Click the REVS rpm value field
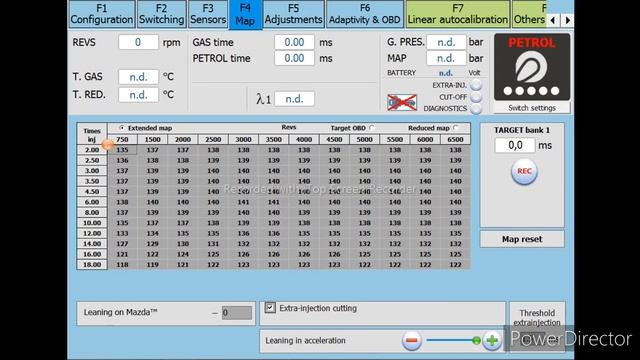The height and width of the screenshot is (360, 640). pos(138,42)
